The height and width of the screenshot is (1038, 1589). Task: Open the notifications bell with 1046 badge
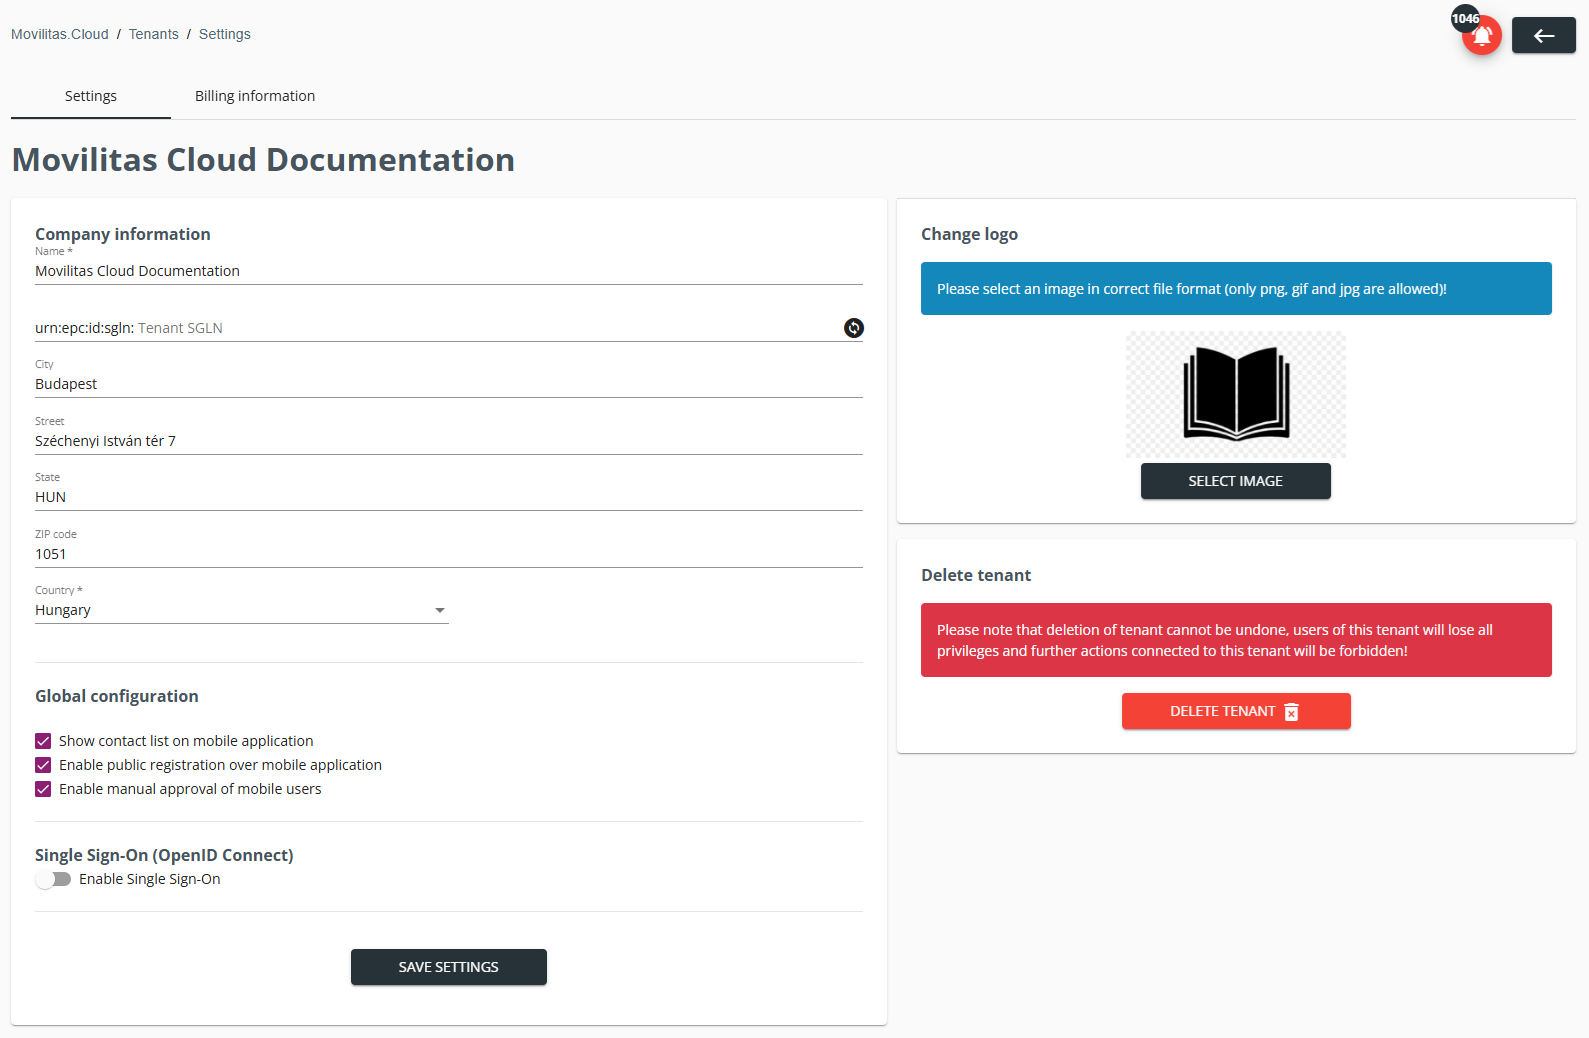(x=1482, y=35)
